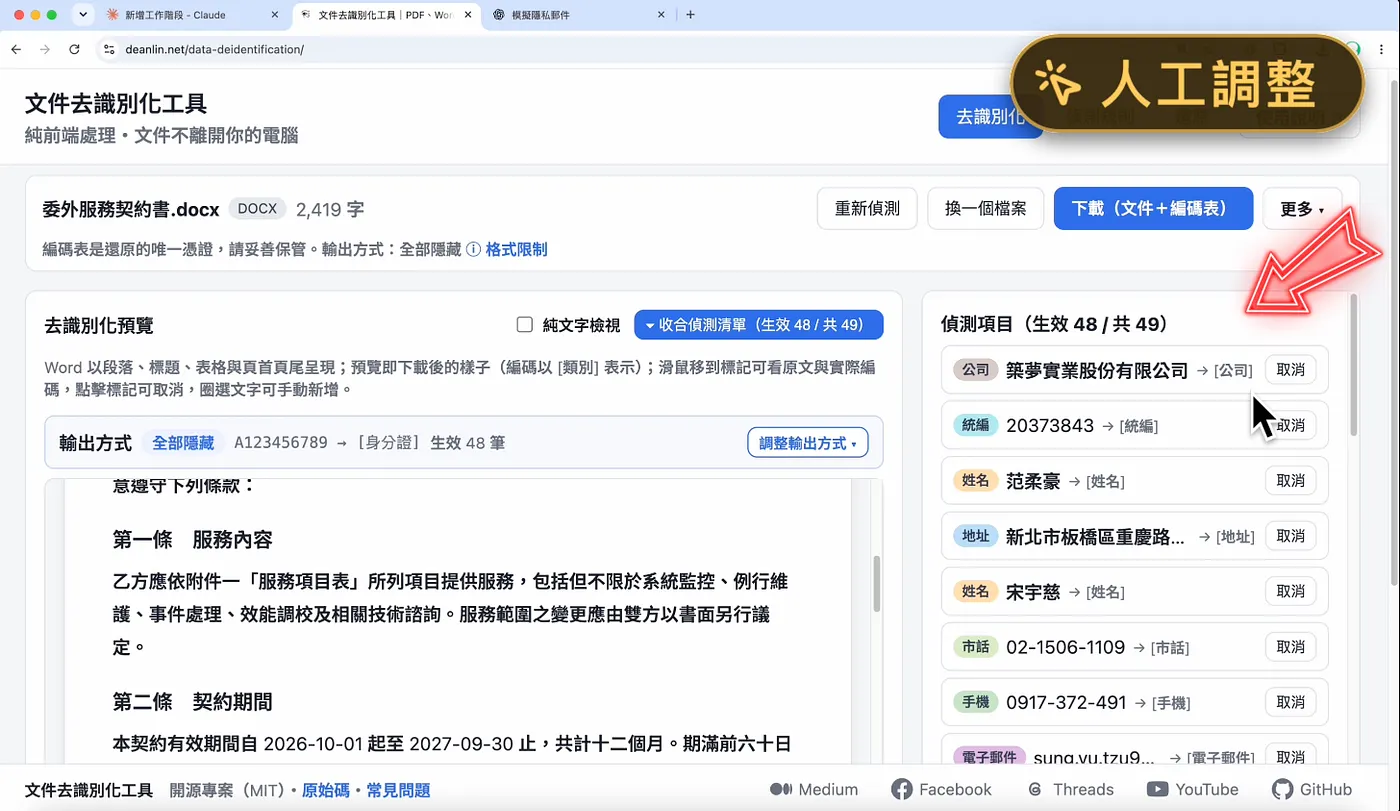Viewport: 1400px width, 811px height.
Task: Click the 偵測項目 list scrollbar
Action: (1354, 364)
